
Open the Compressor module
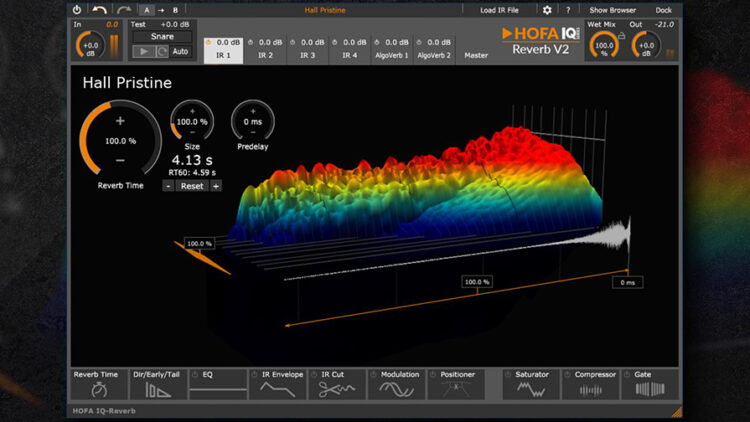(x=590, y=384)
